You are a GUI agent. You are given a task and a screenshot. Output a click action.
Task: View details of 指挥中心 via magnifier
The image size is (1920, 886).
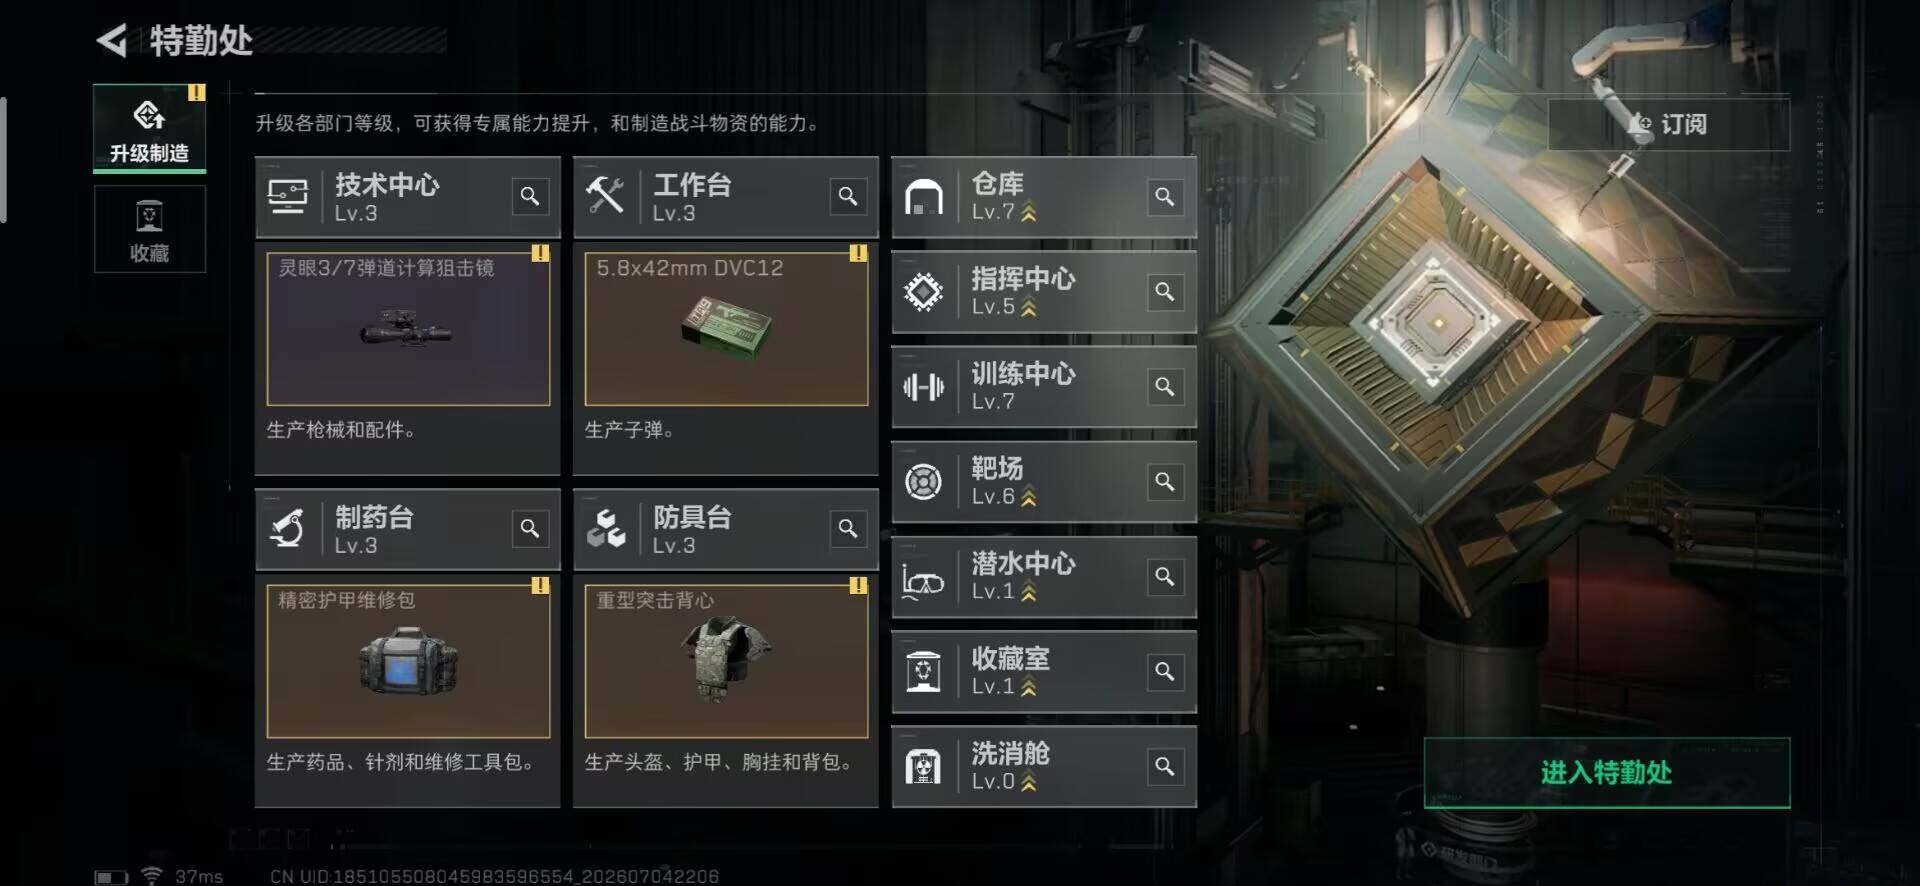pyautogui.click(x=1165, y=291)
